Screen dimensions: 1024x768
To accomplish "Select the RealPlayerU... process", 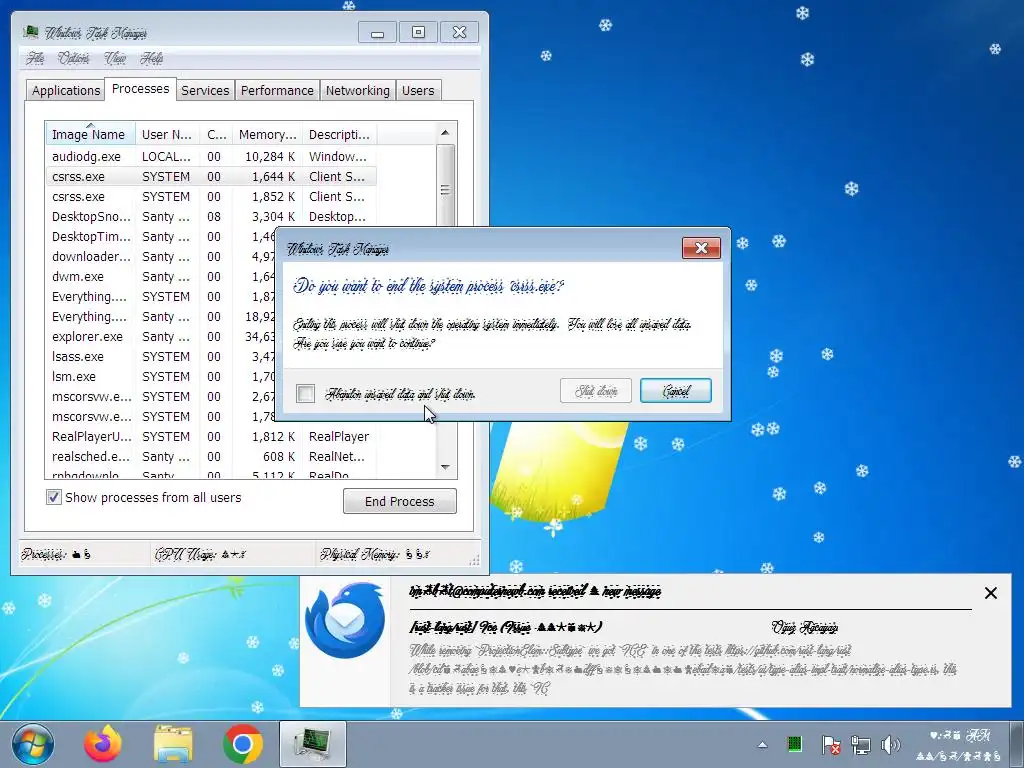I will click(x=211, y=436).
